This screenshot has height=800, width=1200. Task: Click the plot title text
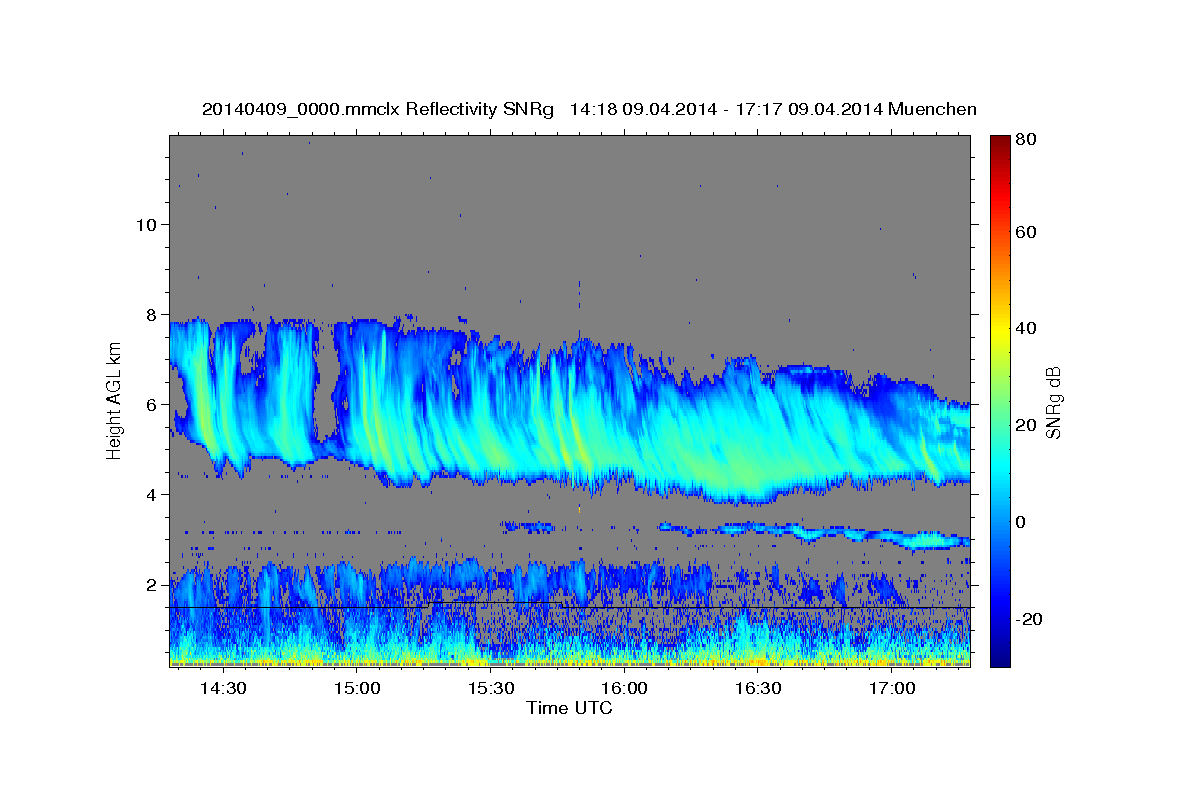pyautogui.click(x=589, y=109)
